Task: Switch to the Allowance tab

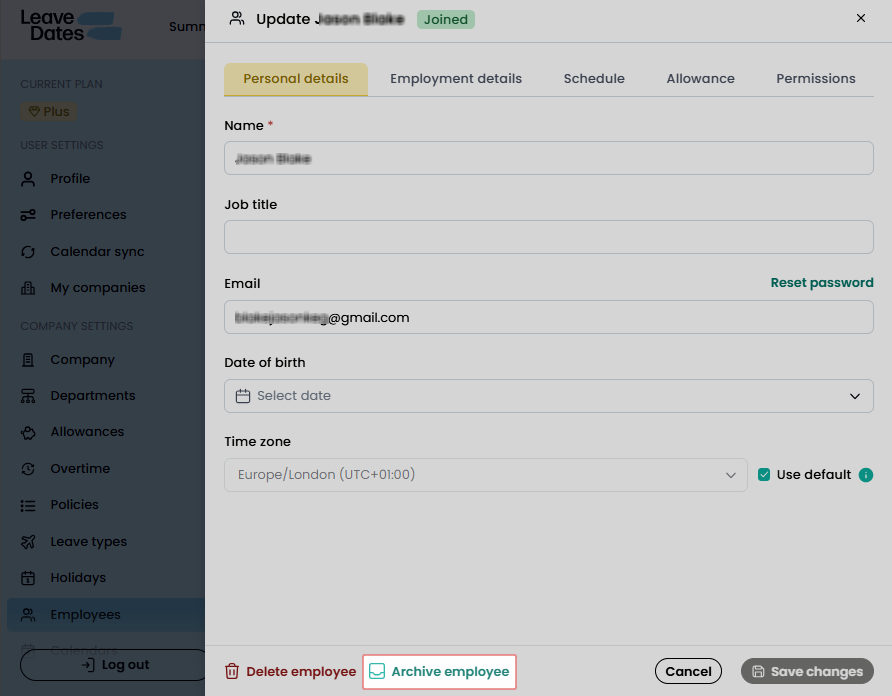Action: tap(700, 79)
